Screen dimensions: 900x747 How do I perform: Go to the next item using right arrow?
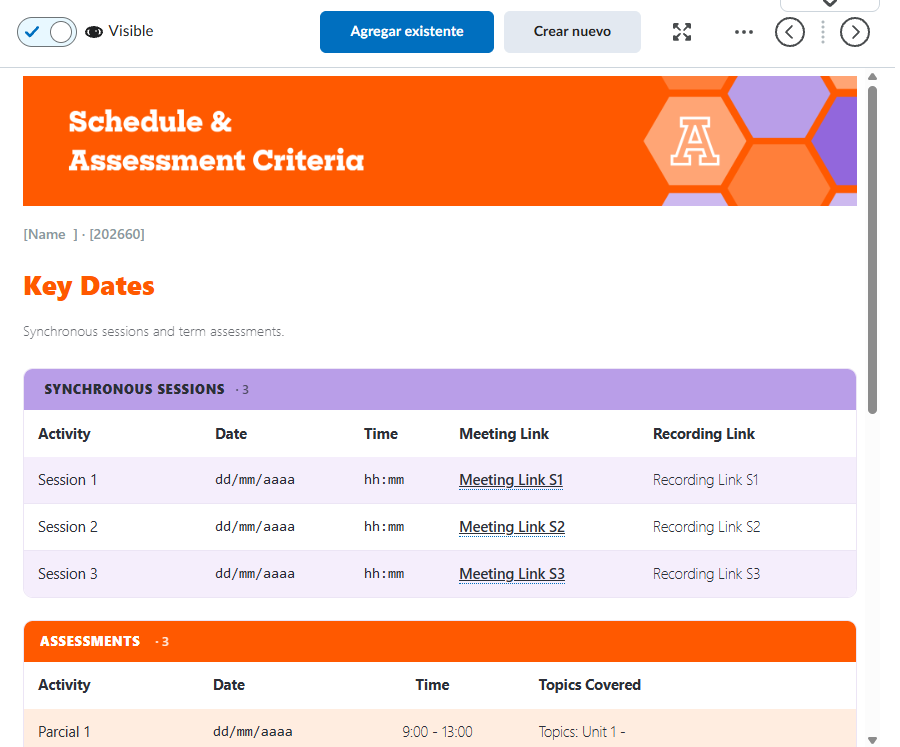click(x=855, y=32)
